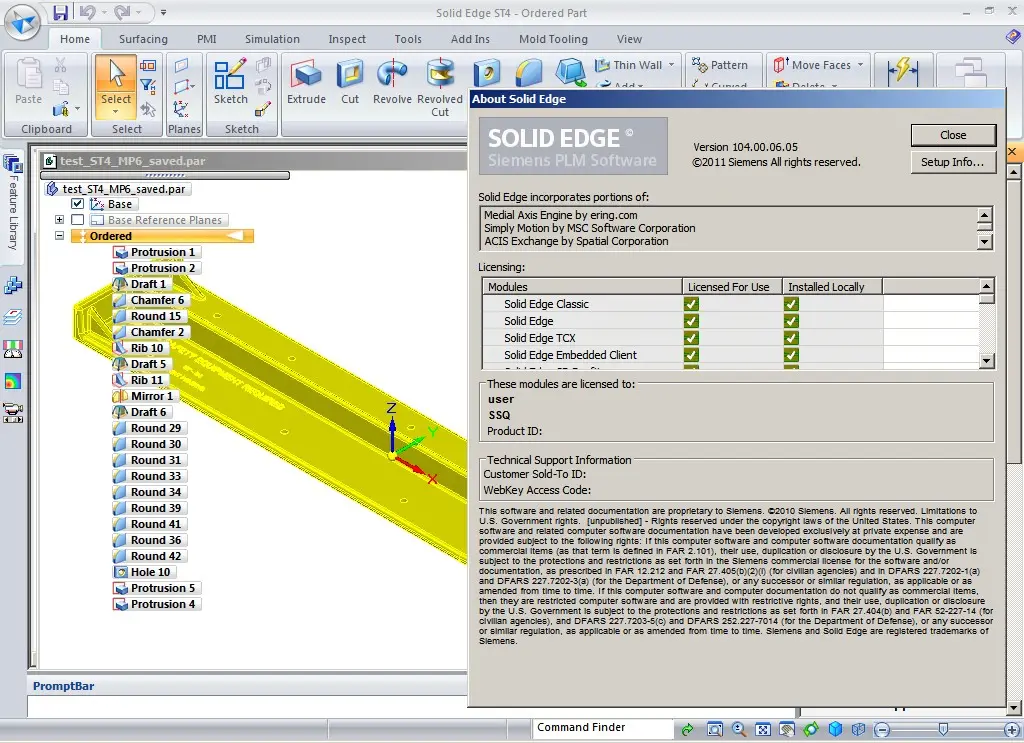Screen dimensions: 1024x743
Task: Click the Rotate view icon in status bar
Action: click(x=811, y=729)
